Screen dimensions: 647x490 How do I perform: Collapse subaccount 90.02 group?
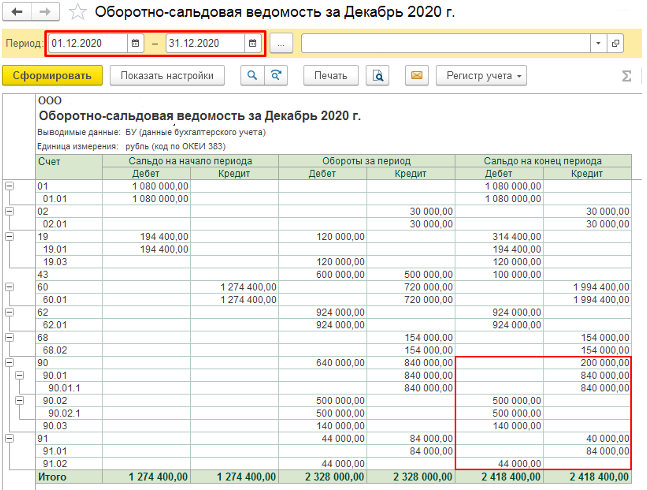(x=19, y=400)
